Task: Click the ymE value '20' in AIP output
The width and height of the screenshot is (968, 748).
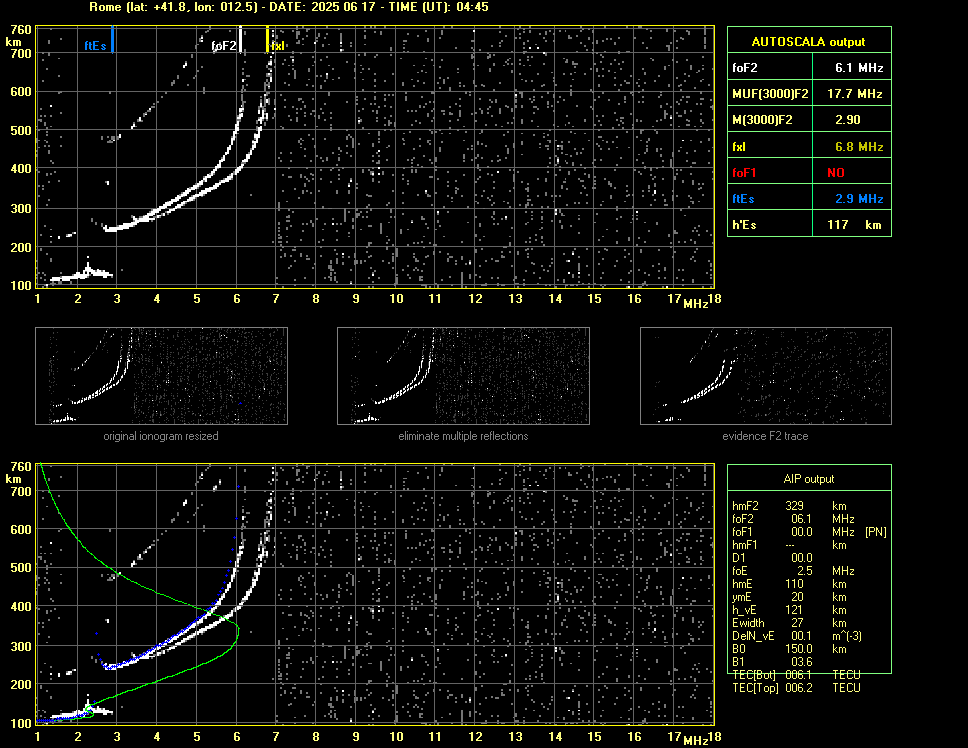Action: click(x=798, y=597)
